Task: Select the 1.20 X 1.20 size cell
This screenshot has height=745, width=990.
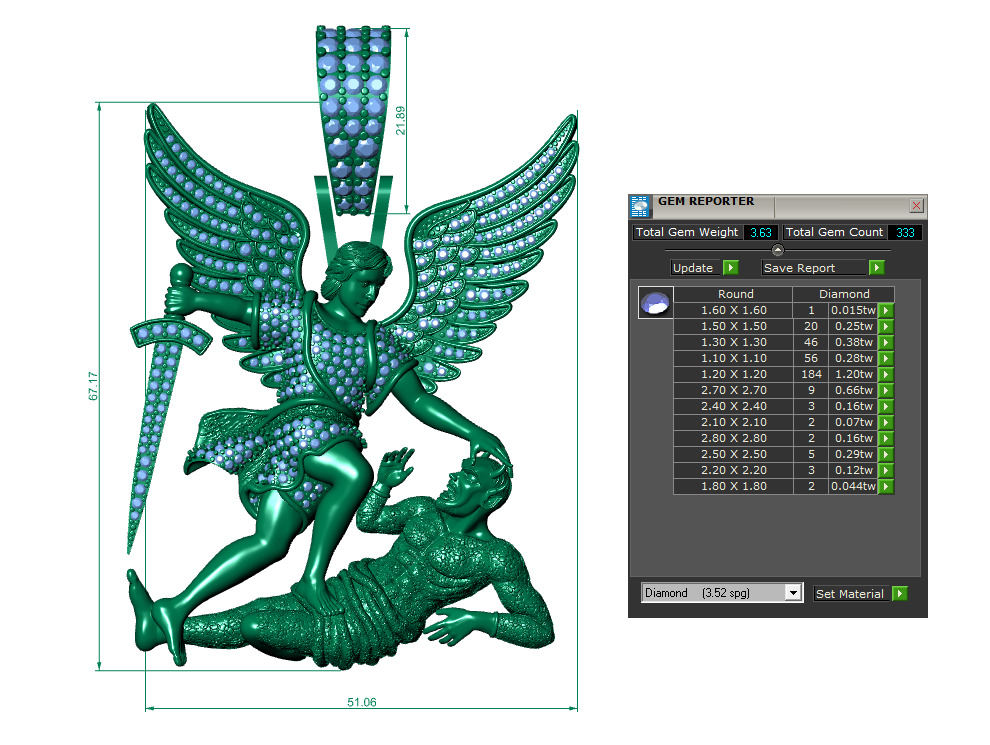Action: tap(734, 374)
